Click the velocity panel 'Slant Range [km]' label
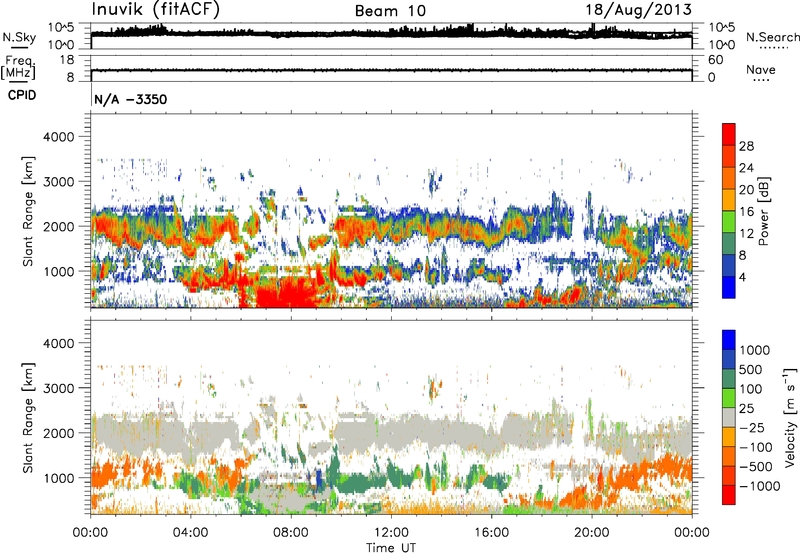Viewport: 800px width, 554px height. pyautogui.click(x=29, y=418)
